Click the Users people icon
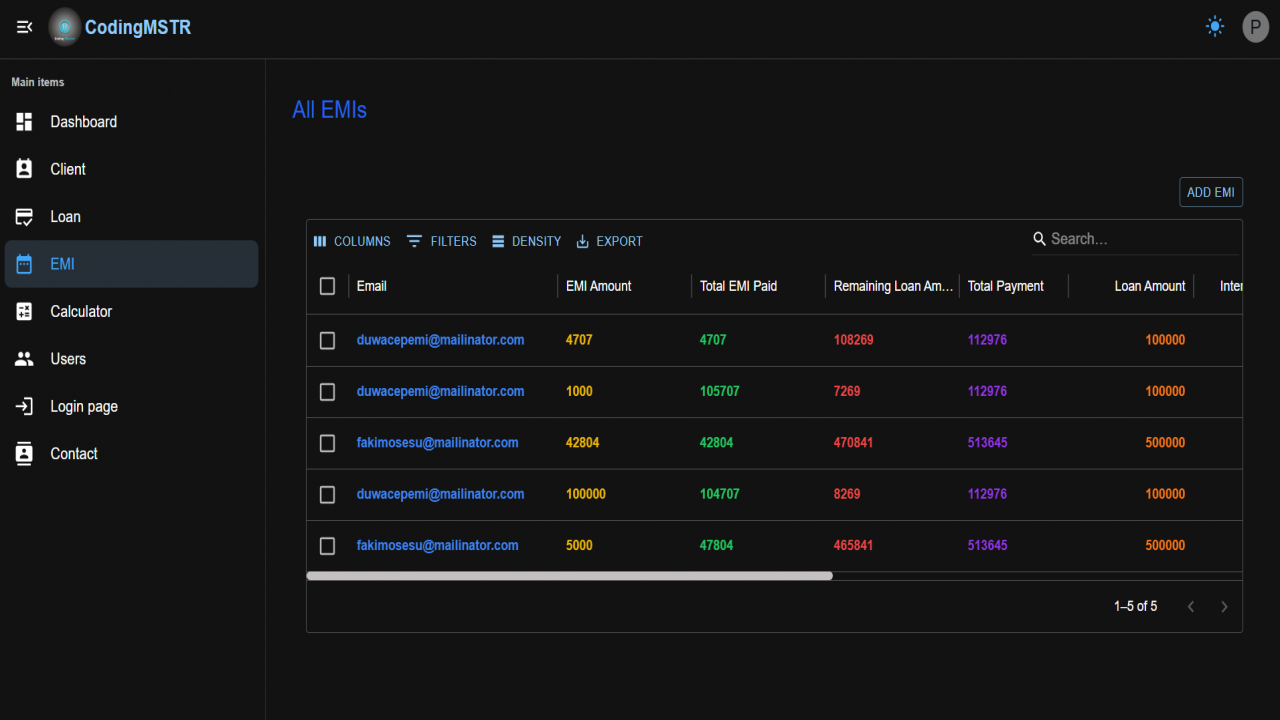The height and width of the screenshot is (720, 1280). pyautogui.click(x=25, y=359)
